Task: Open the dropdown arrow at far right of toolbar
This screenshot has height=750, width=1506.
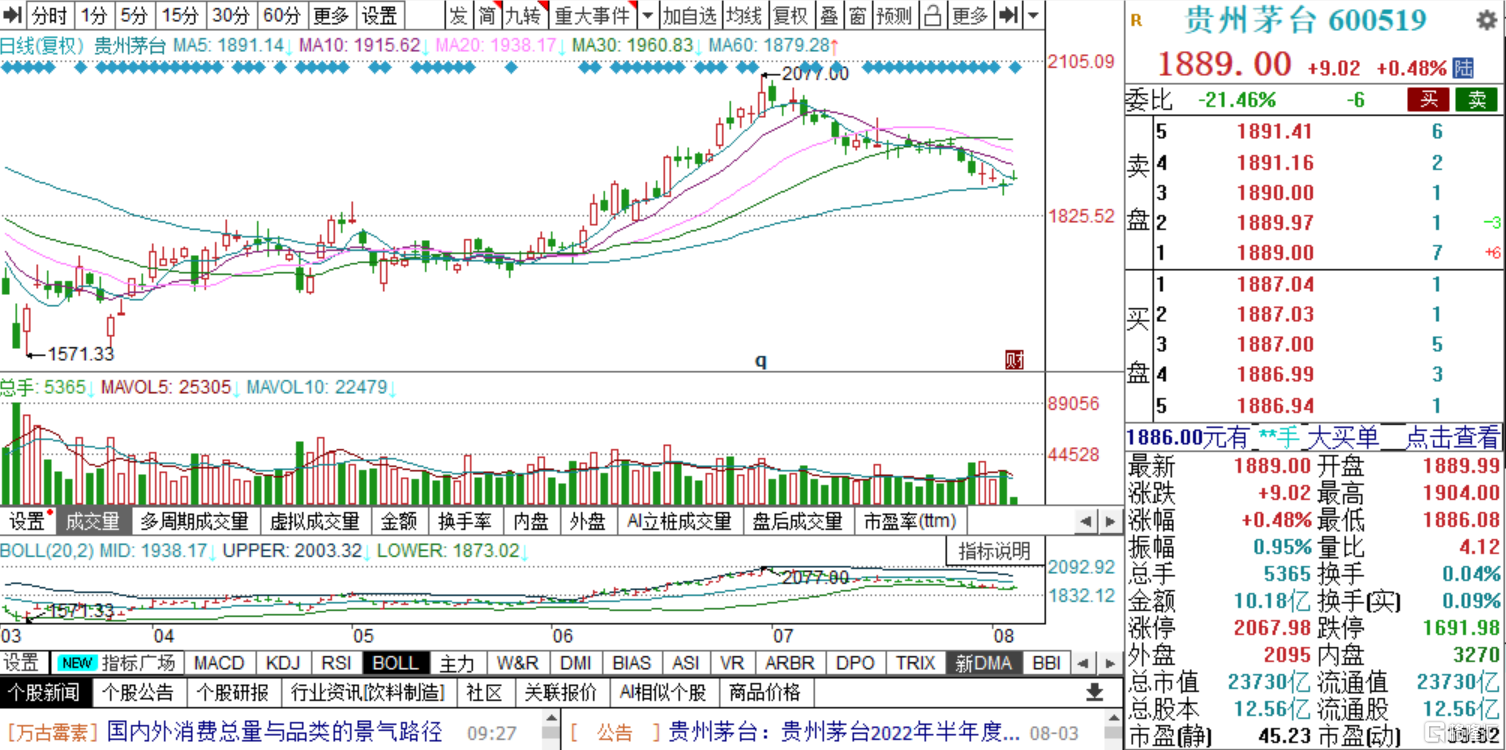Action: (x=1032, y=15)
